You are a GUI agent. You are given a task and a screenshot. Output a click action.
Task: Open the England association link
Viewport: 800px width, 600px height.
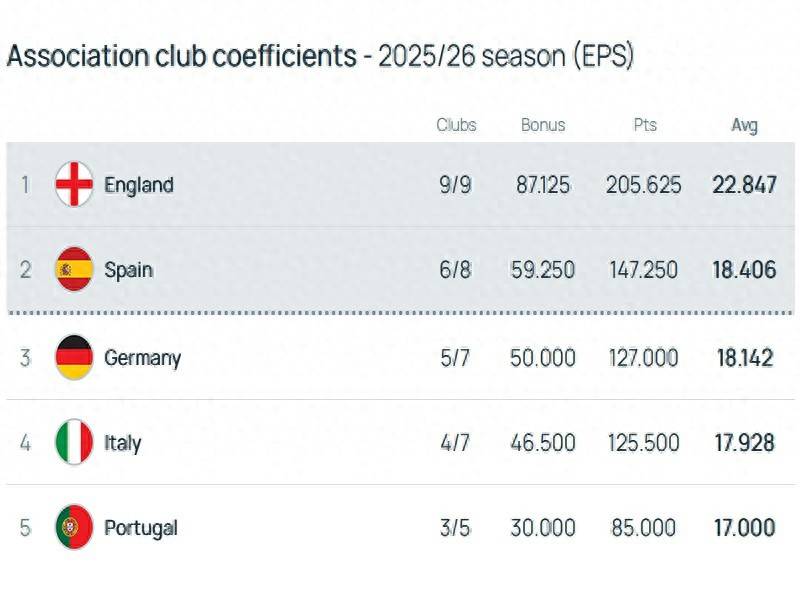(139, 185)
